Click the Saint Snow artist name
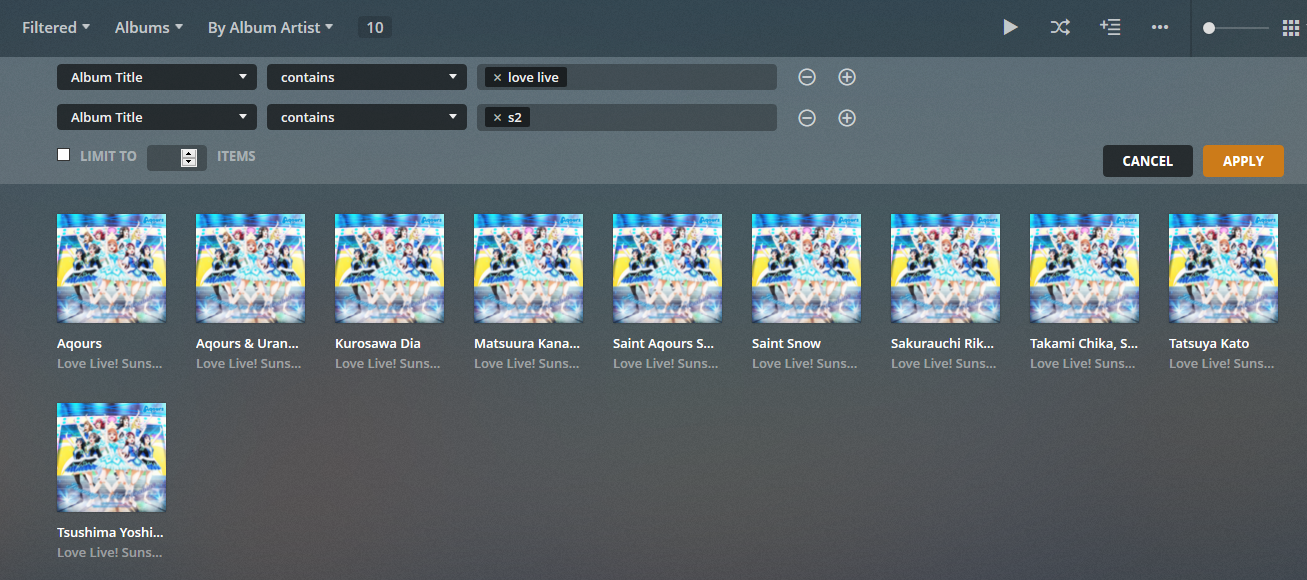This screenshot has width=1307, height=580. pyautogui.click(x=786, y=343)
